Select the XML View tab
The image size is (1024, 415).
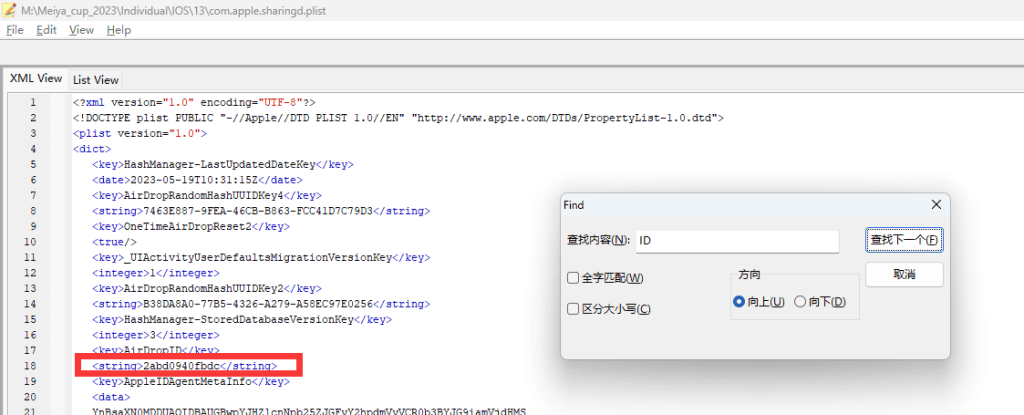point(36,78)
